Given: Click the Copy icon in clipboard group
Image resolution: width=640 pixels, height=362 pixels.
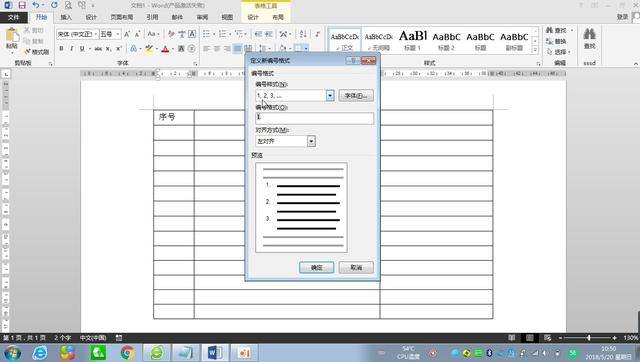Looking at the screenshot, I should pyautogui.click(x=27, y=41).
